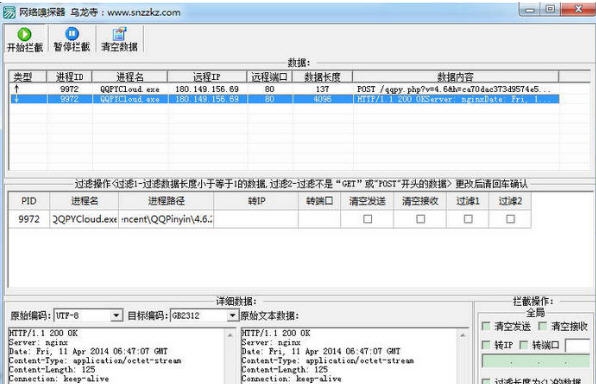Image resolution: width=596 pixels, height=384 pixels.
Task: Click the 转IP cell for PID 9972
Action: (x=256, y=219)
